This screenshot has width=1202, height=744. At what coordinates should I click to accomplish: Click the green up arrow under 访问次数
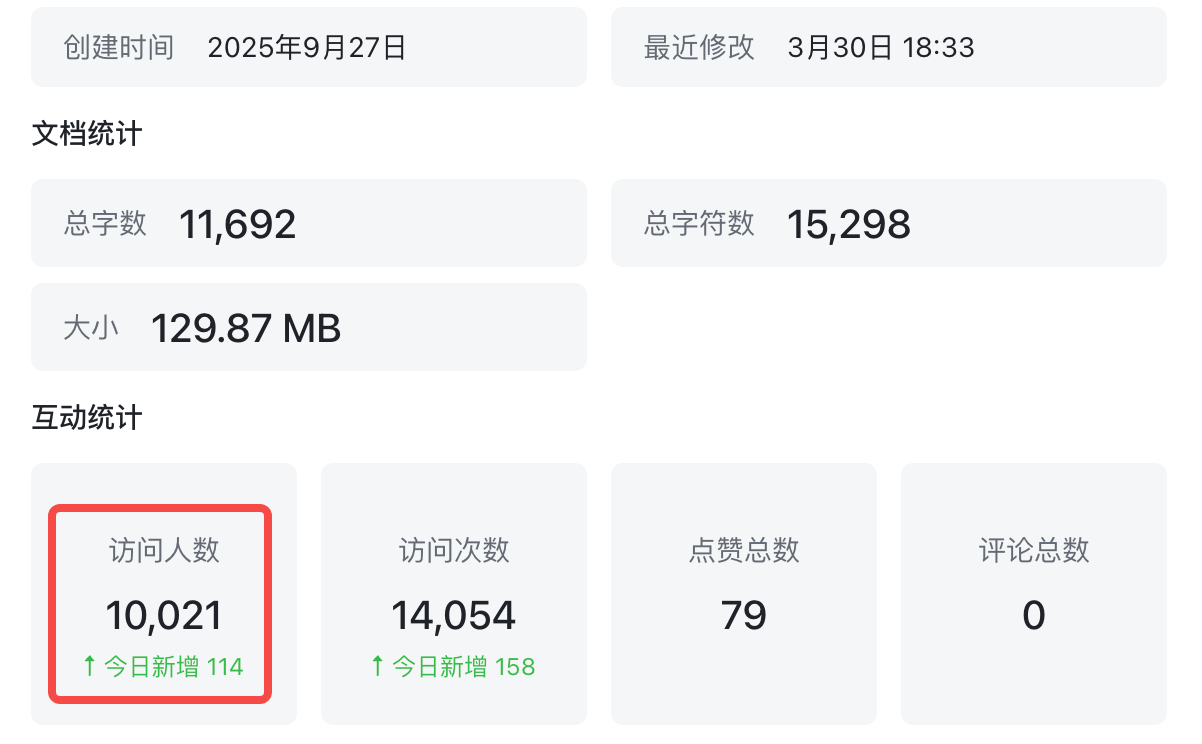377,665
